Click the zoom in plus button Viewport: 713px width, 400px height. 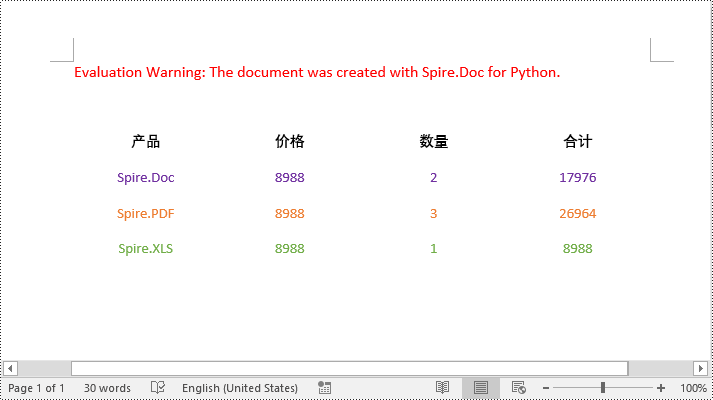point(661,388)
